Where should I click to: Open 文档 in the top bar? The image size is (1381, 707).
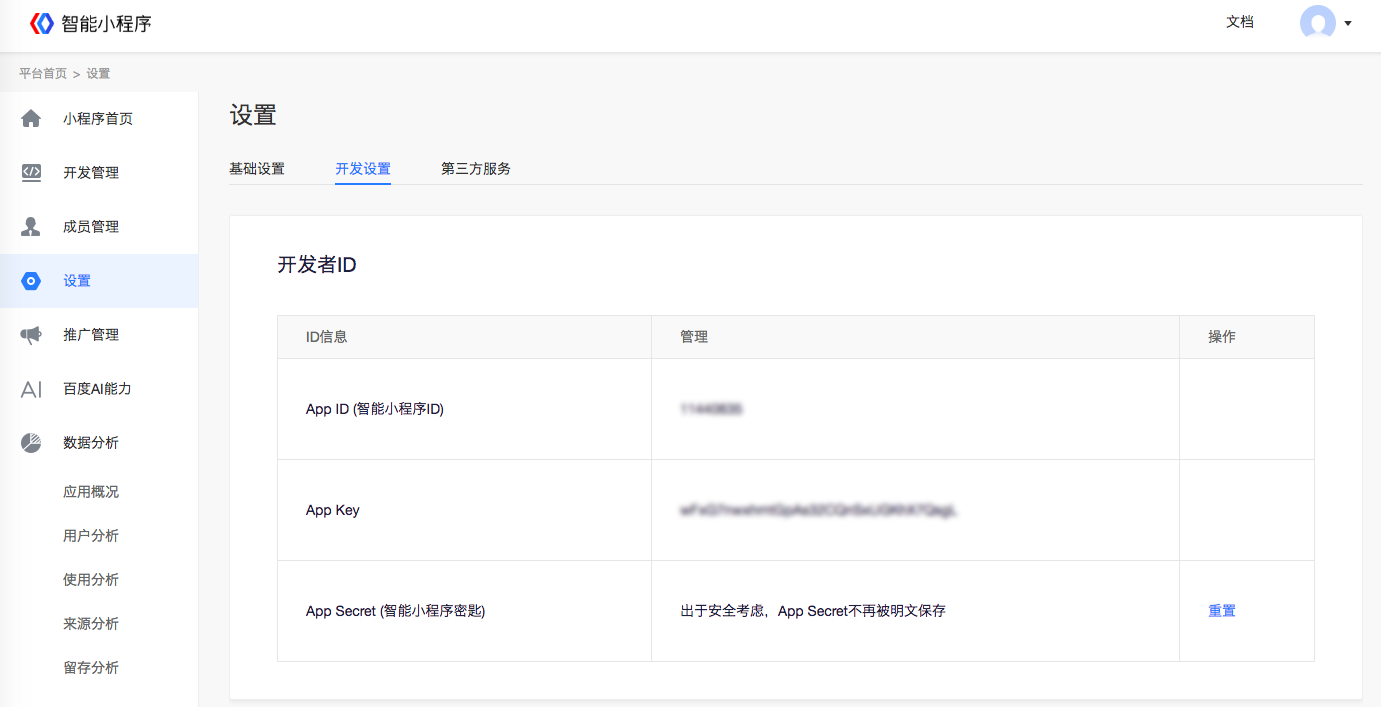click(x=1240, y=22)
